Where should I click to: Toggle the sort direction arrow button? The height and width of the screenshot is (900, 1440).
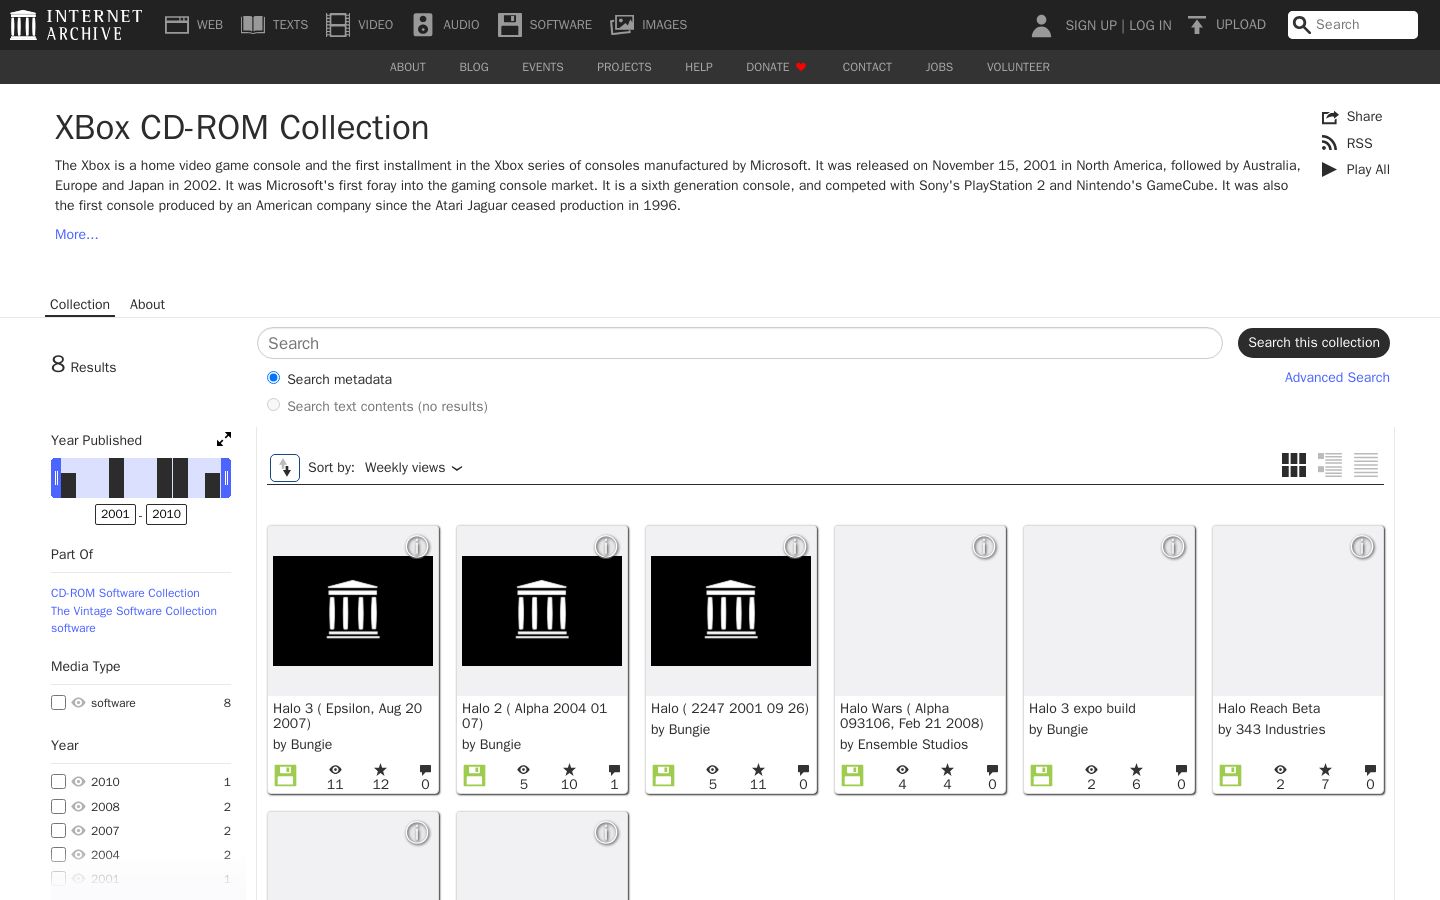285,467
